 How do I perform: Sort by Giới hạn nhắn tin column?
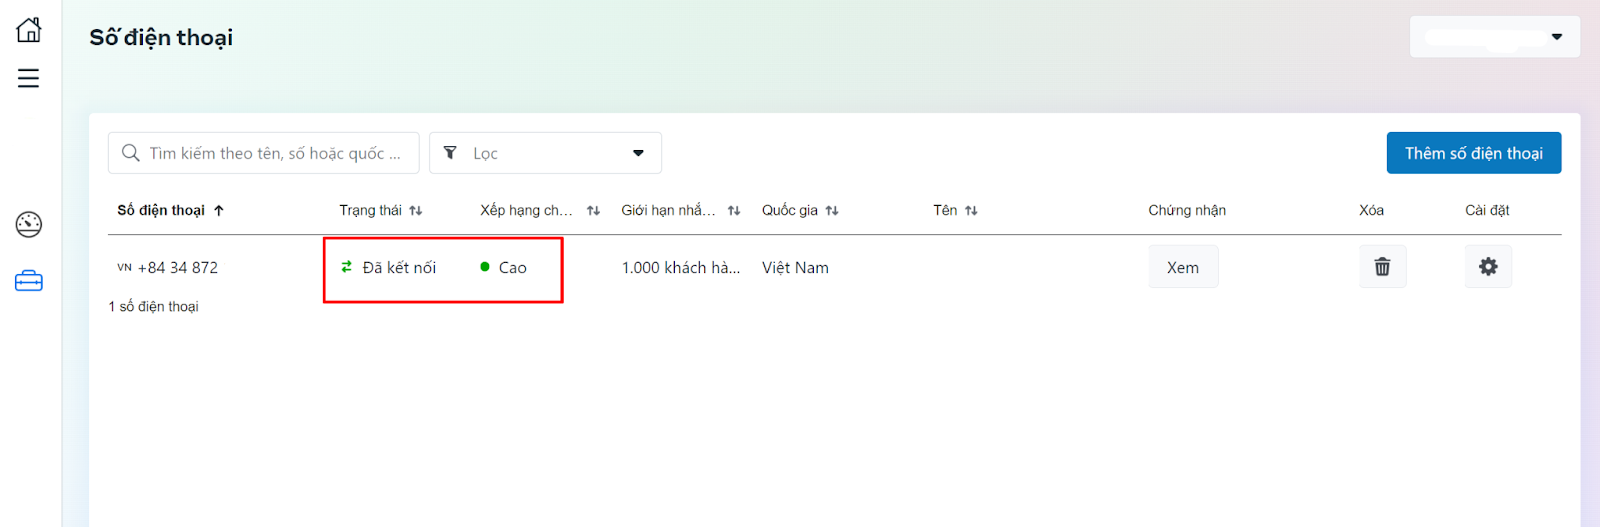pyautogui.click(x=734, y=210)
